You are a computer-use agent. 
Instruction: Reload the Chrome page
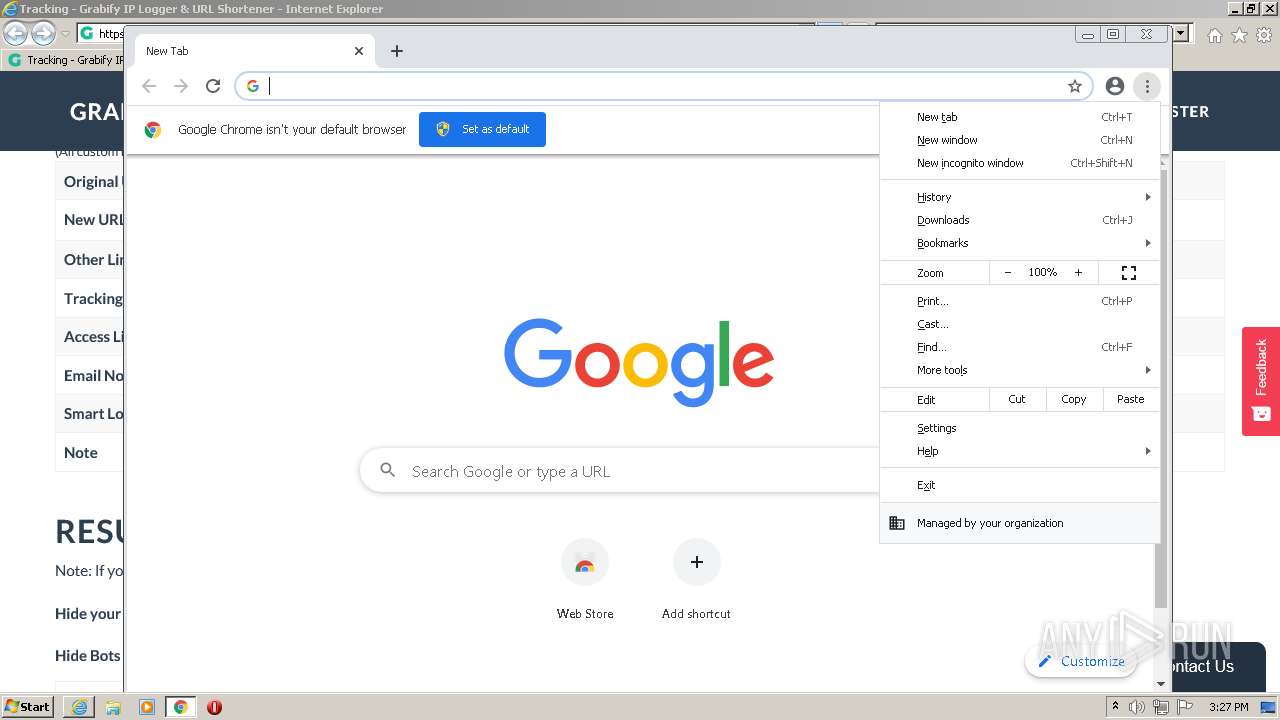(x=213, y=86)
